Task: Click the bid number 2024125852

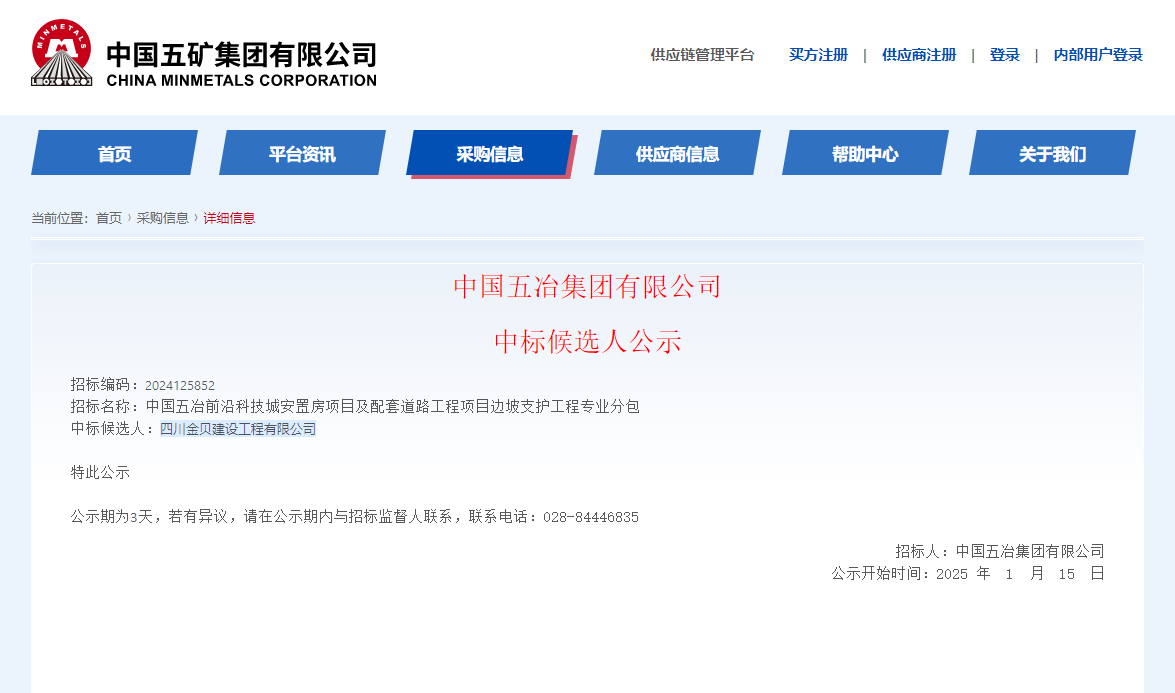Action: coord(180,385)
